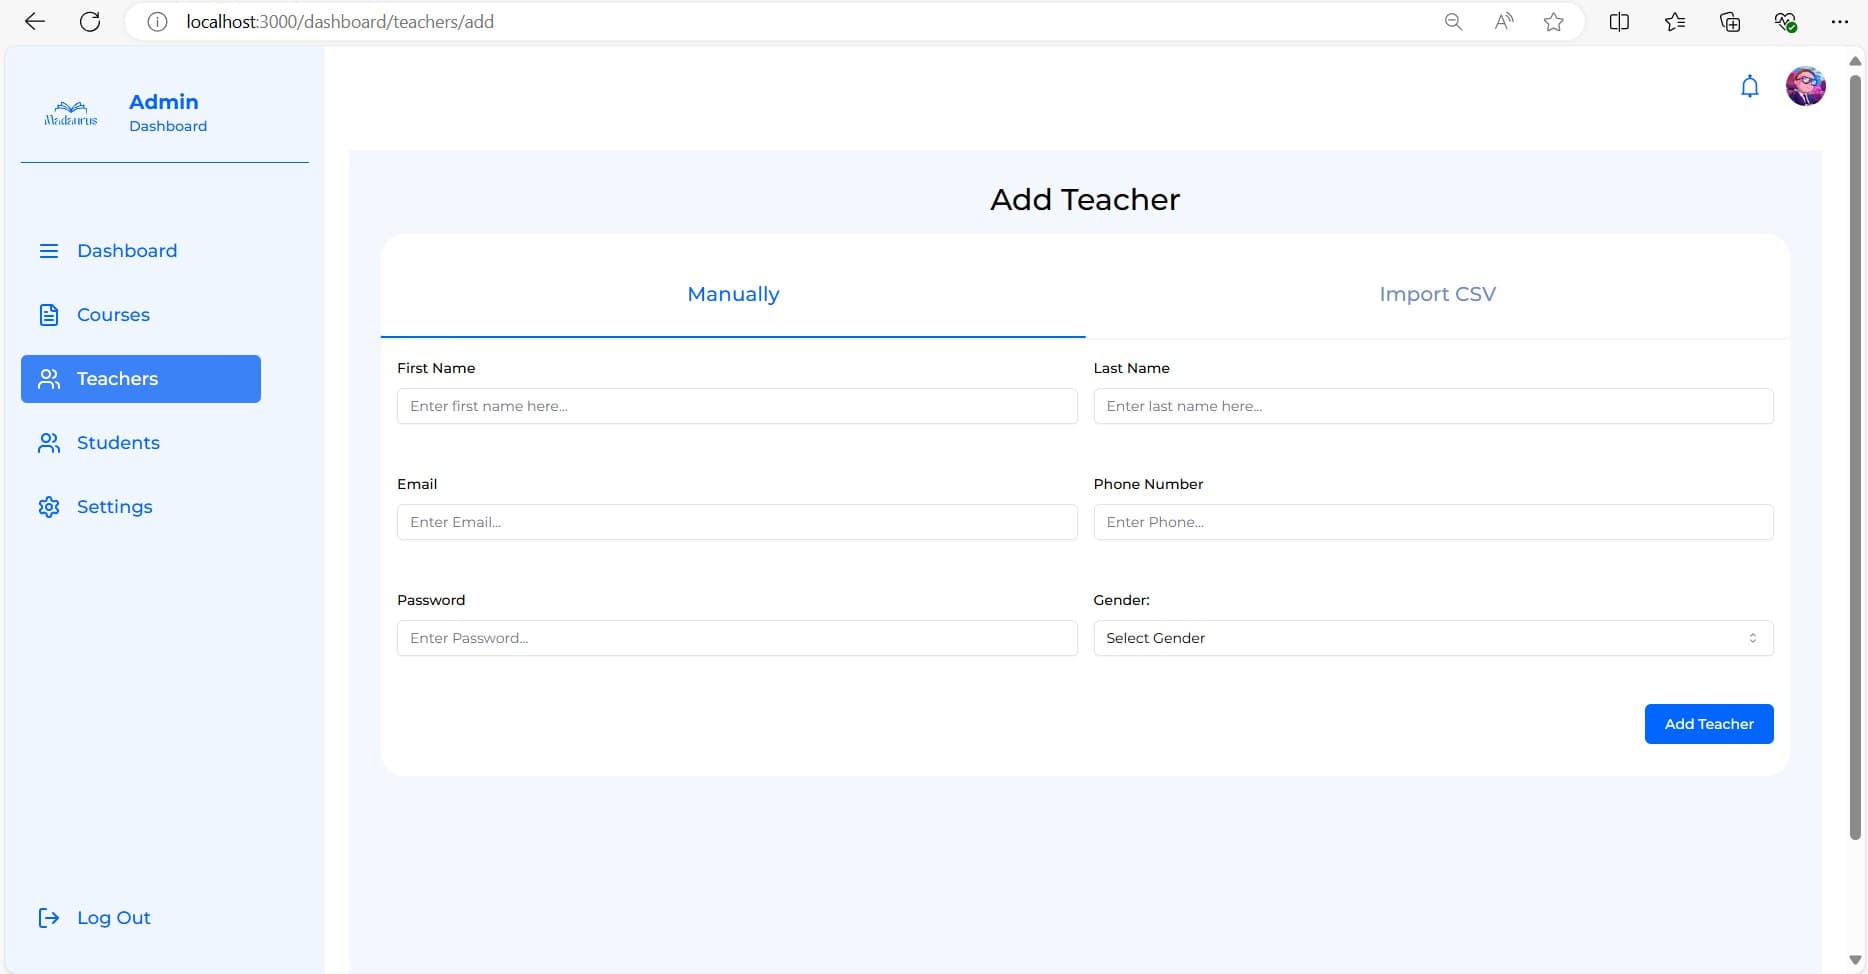Open Courses in the sidebar

tap(113, 315)
